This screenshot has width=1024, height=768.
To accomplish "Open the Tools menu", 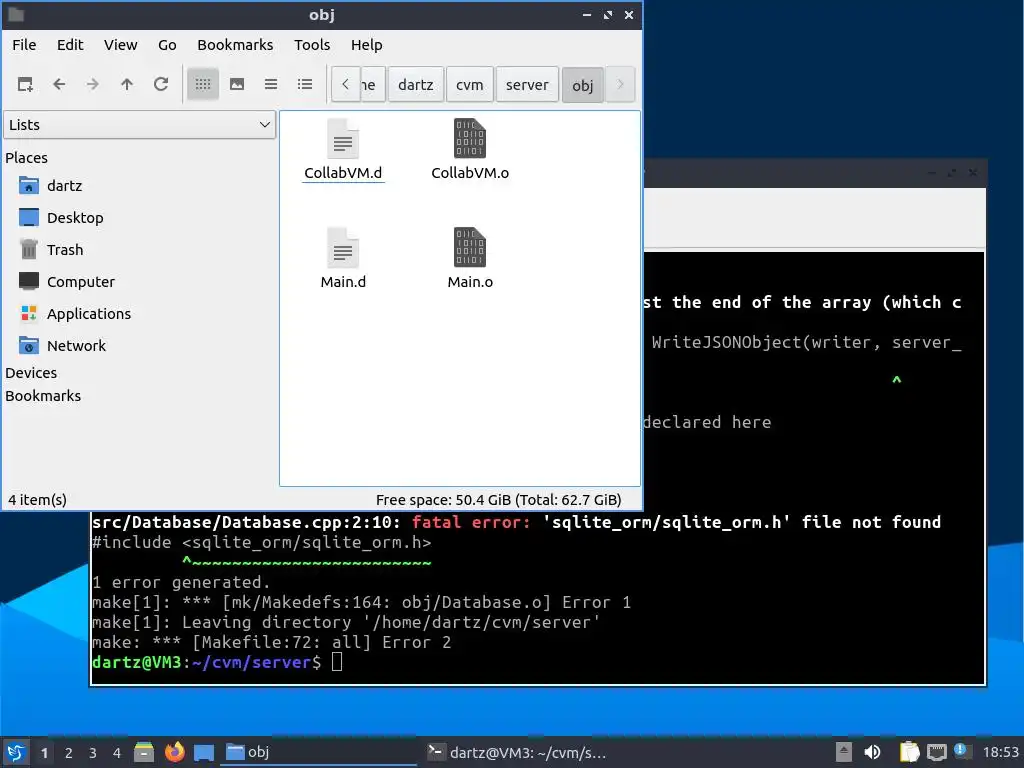I will tap(312, 45).
